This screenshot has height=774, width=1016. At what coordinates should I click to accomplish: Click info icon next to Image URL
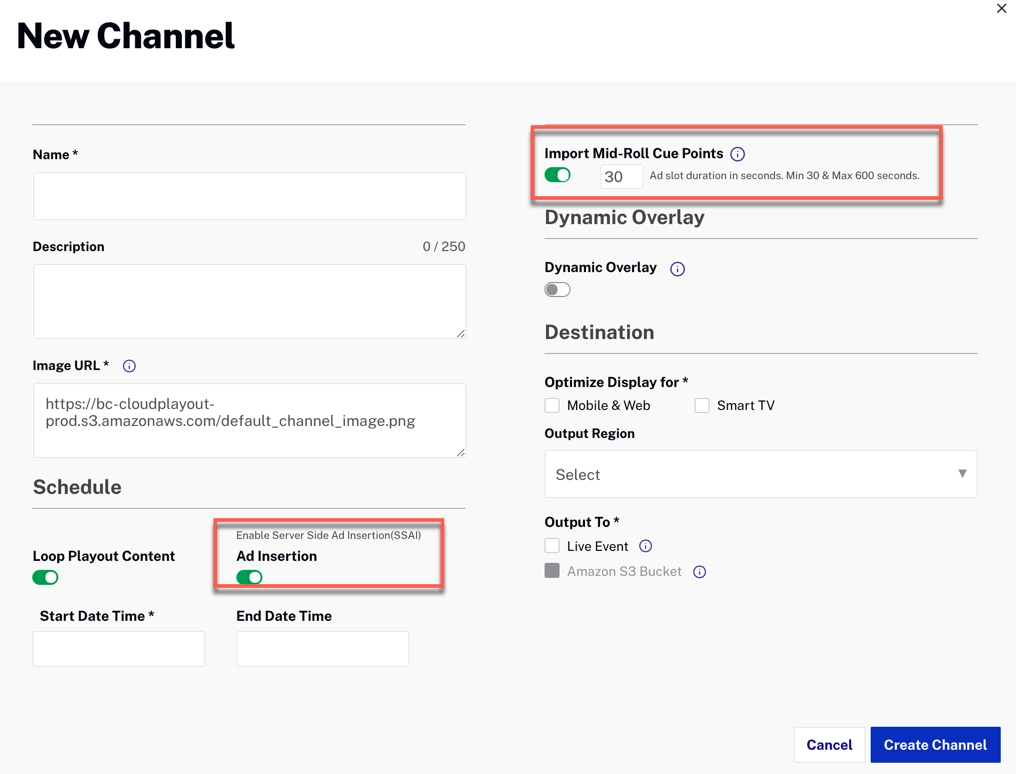(x=129, y=366)
